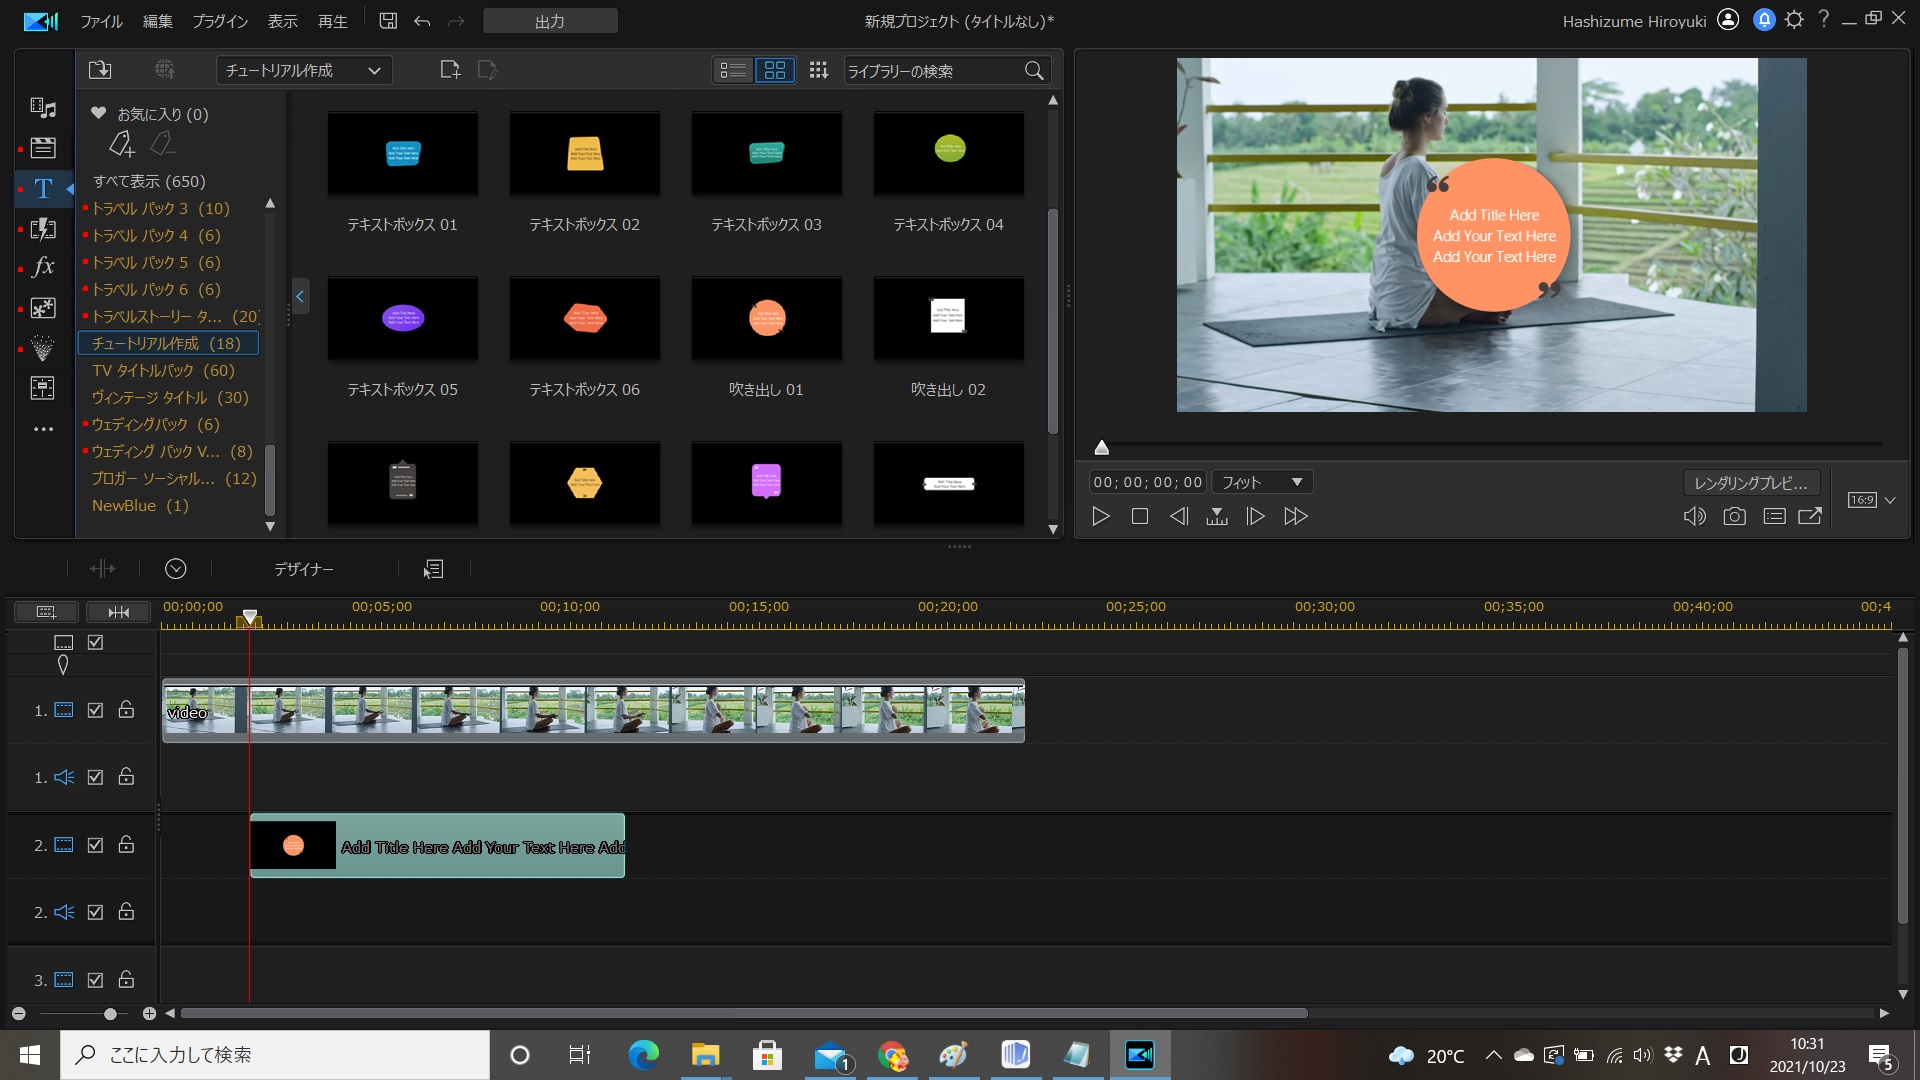This screenshot has height=1080, width=1920.
Task: Lock video track 1 with padlock
Action: 126,710
